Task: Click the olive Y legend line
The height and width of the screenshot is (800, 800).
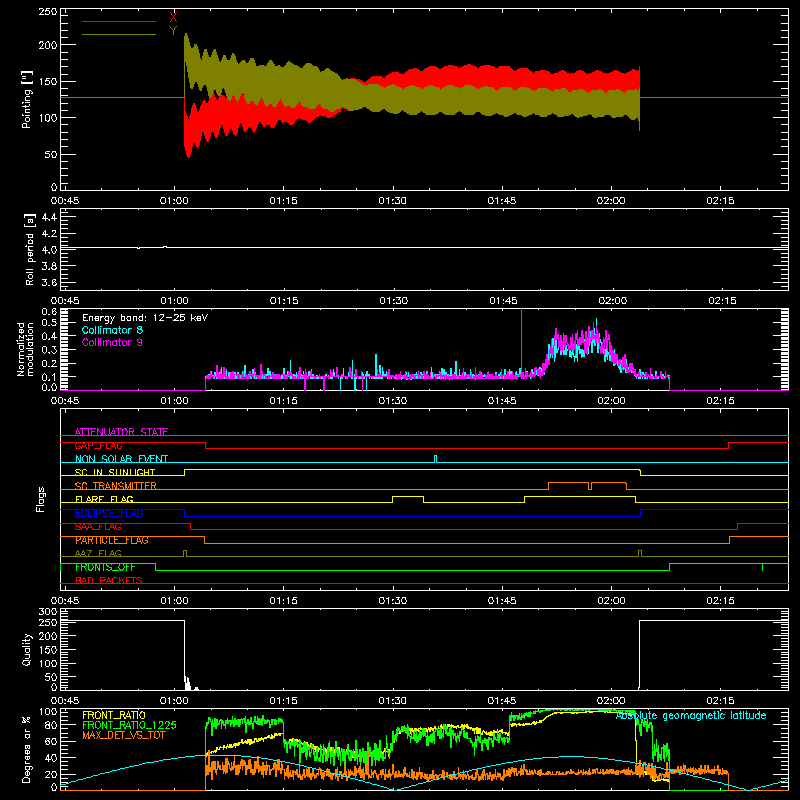Action: click(119, 34)
